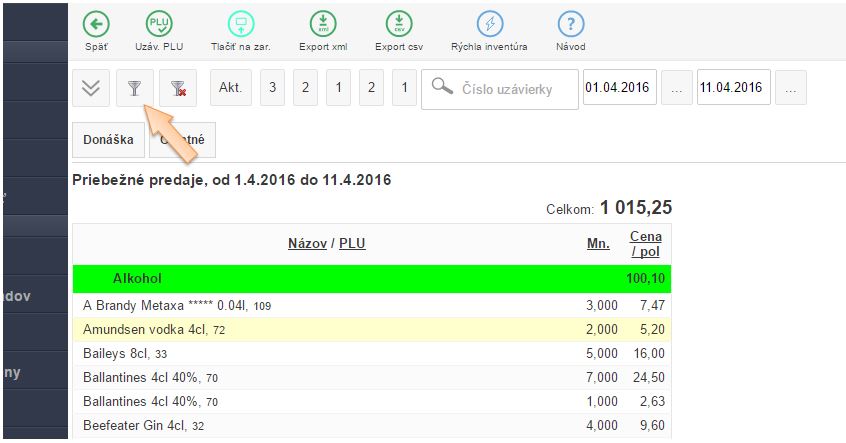The width and height of the screenshot is (846, 443).
Task: Click the filter funnel icon
Action: (134, 88)
